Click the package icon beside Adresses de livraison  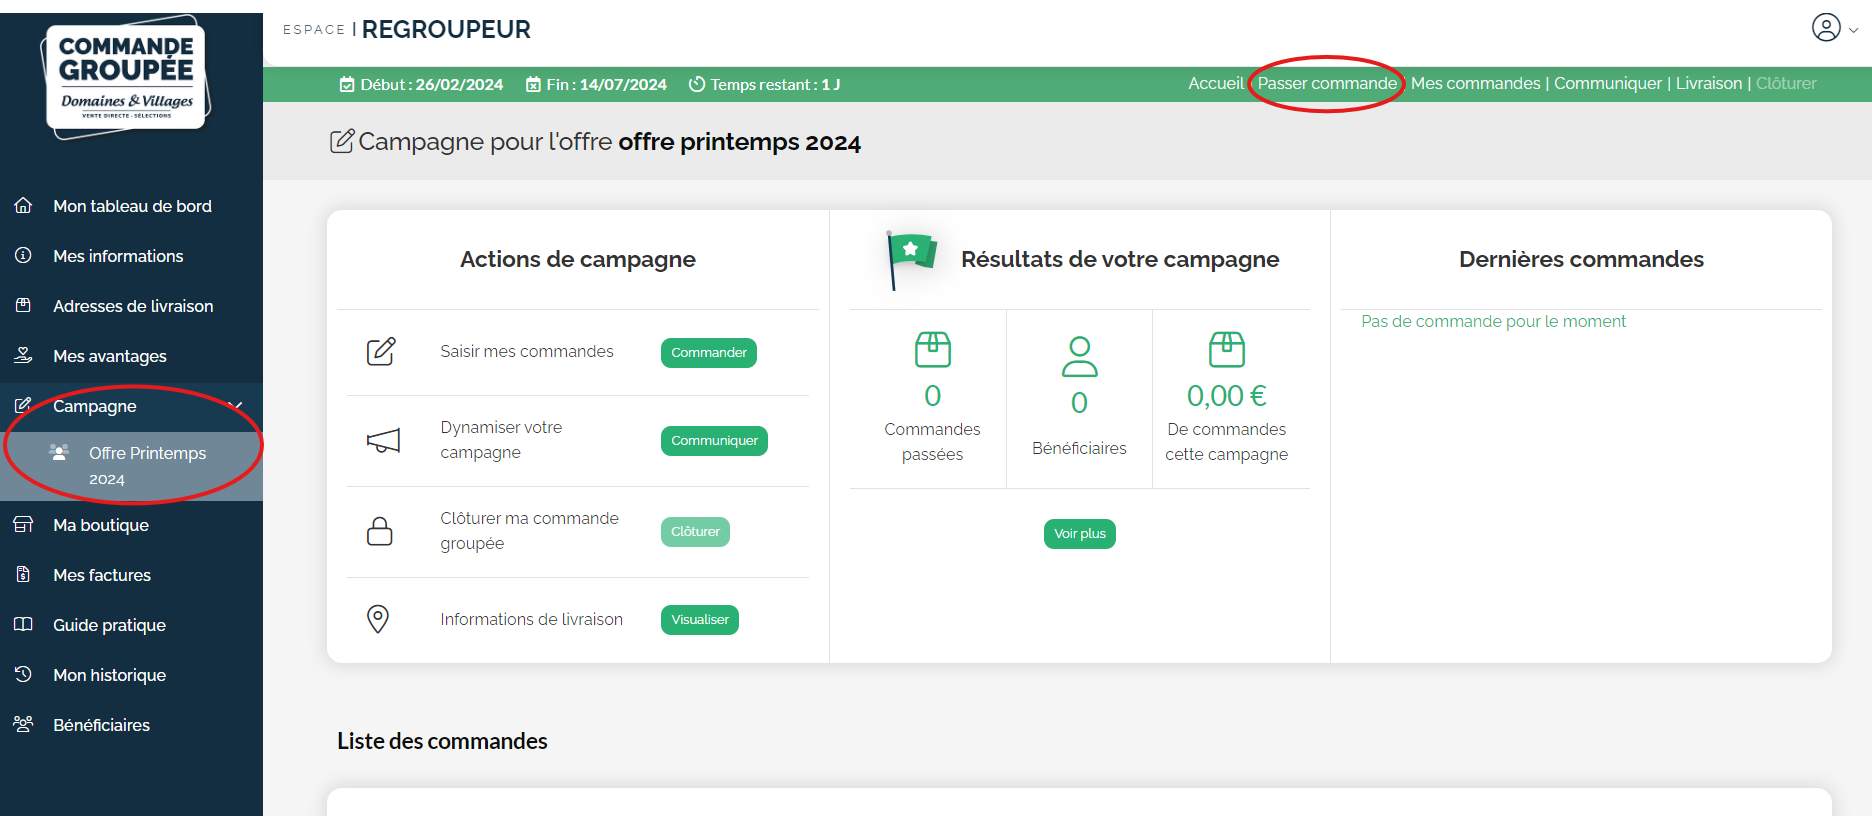pos(23,306)
